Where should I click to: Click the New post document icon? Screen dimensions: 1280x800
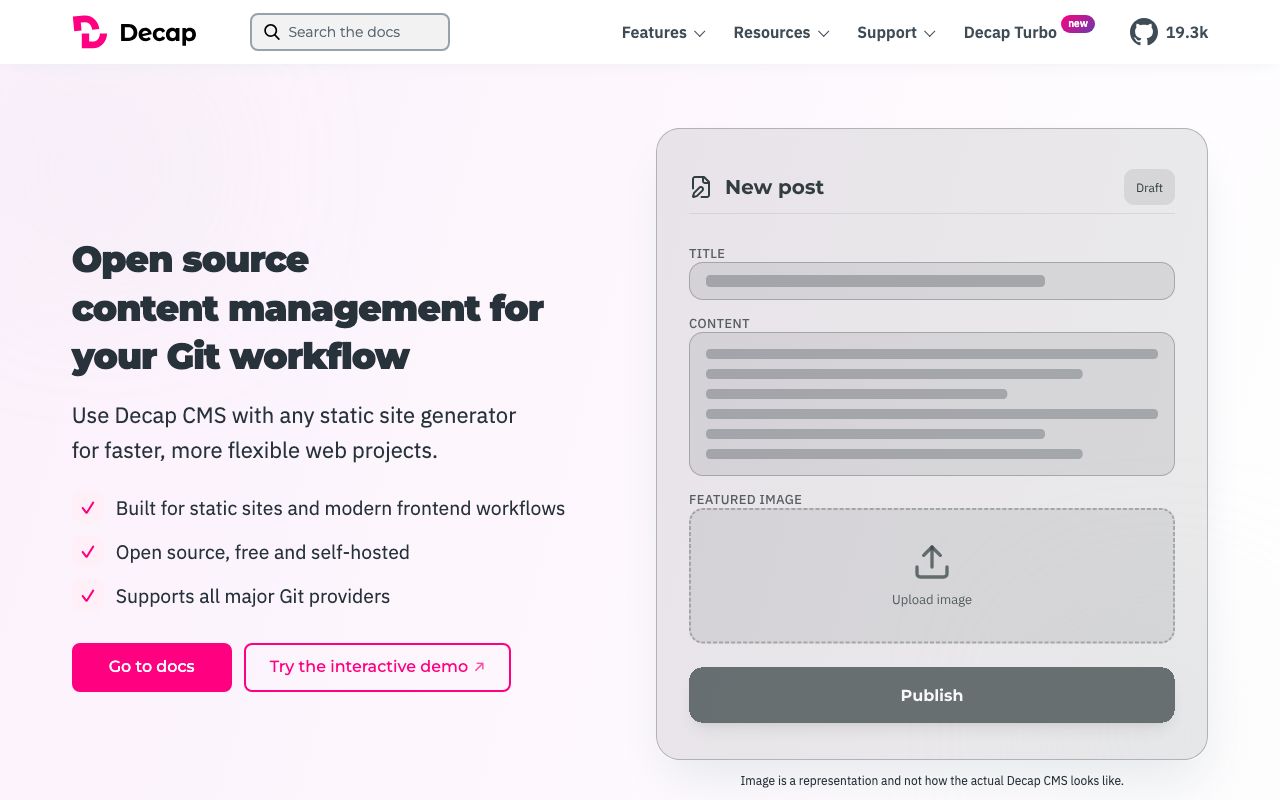pyautogui.click(x=701, y=187)
